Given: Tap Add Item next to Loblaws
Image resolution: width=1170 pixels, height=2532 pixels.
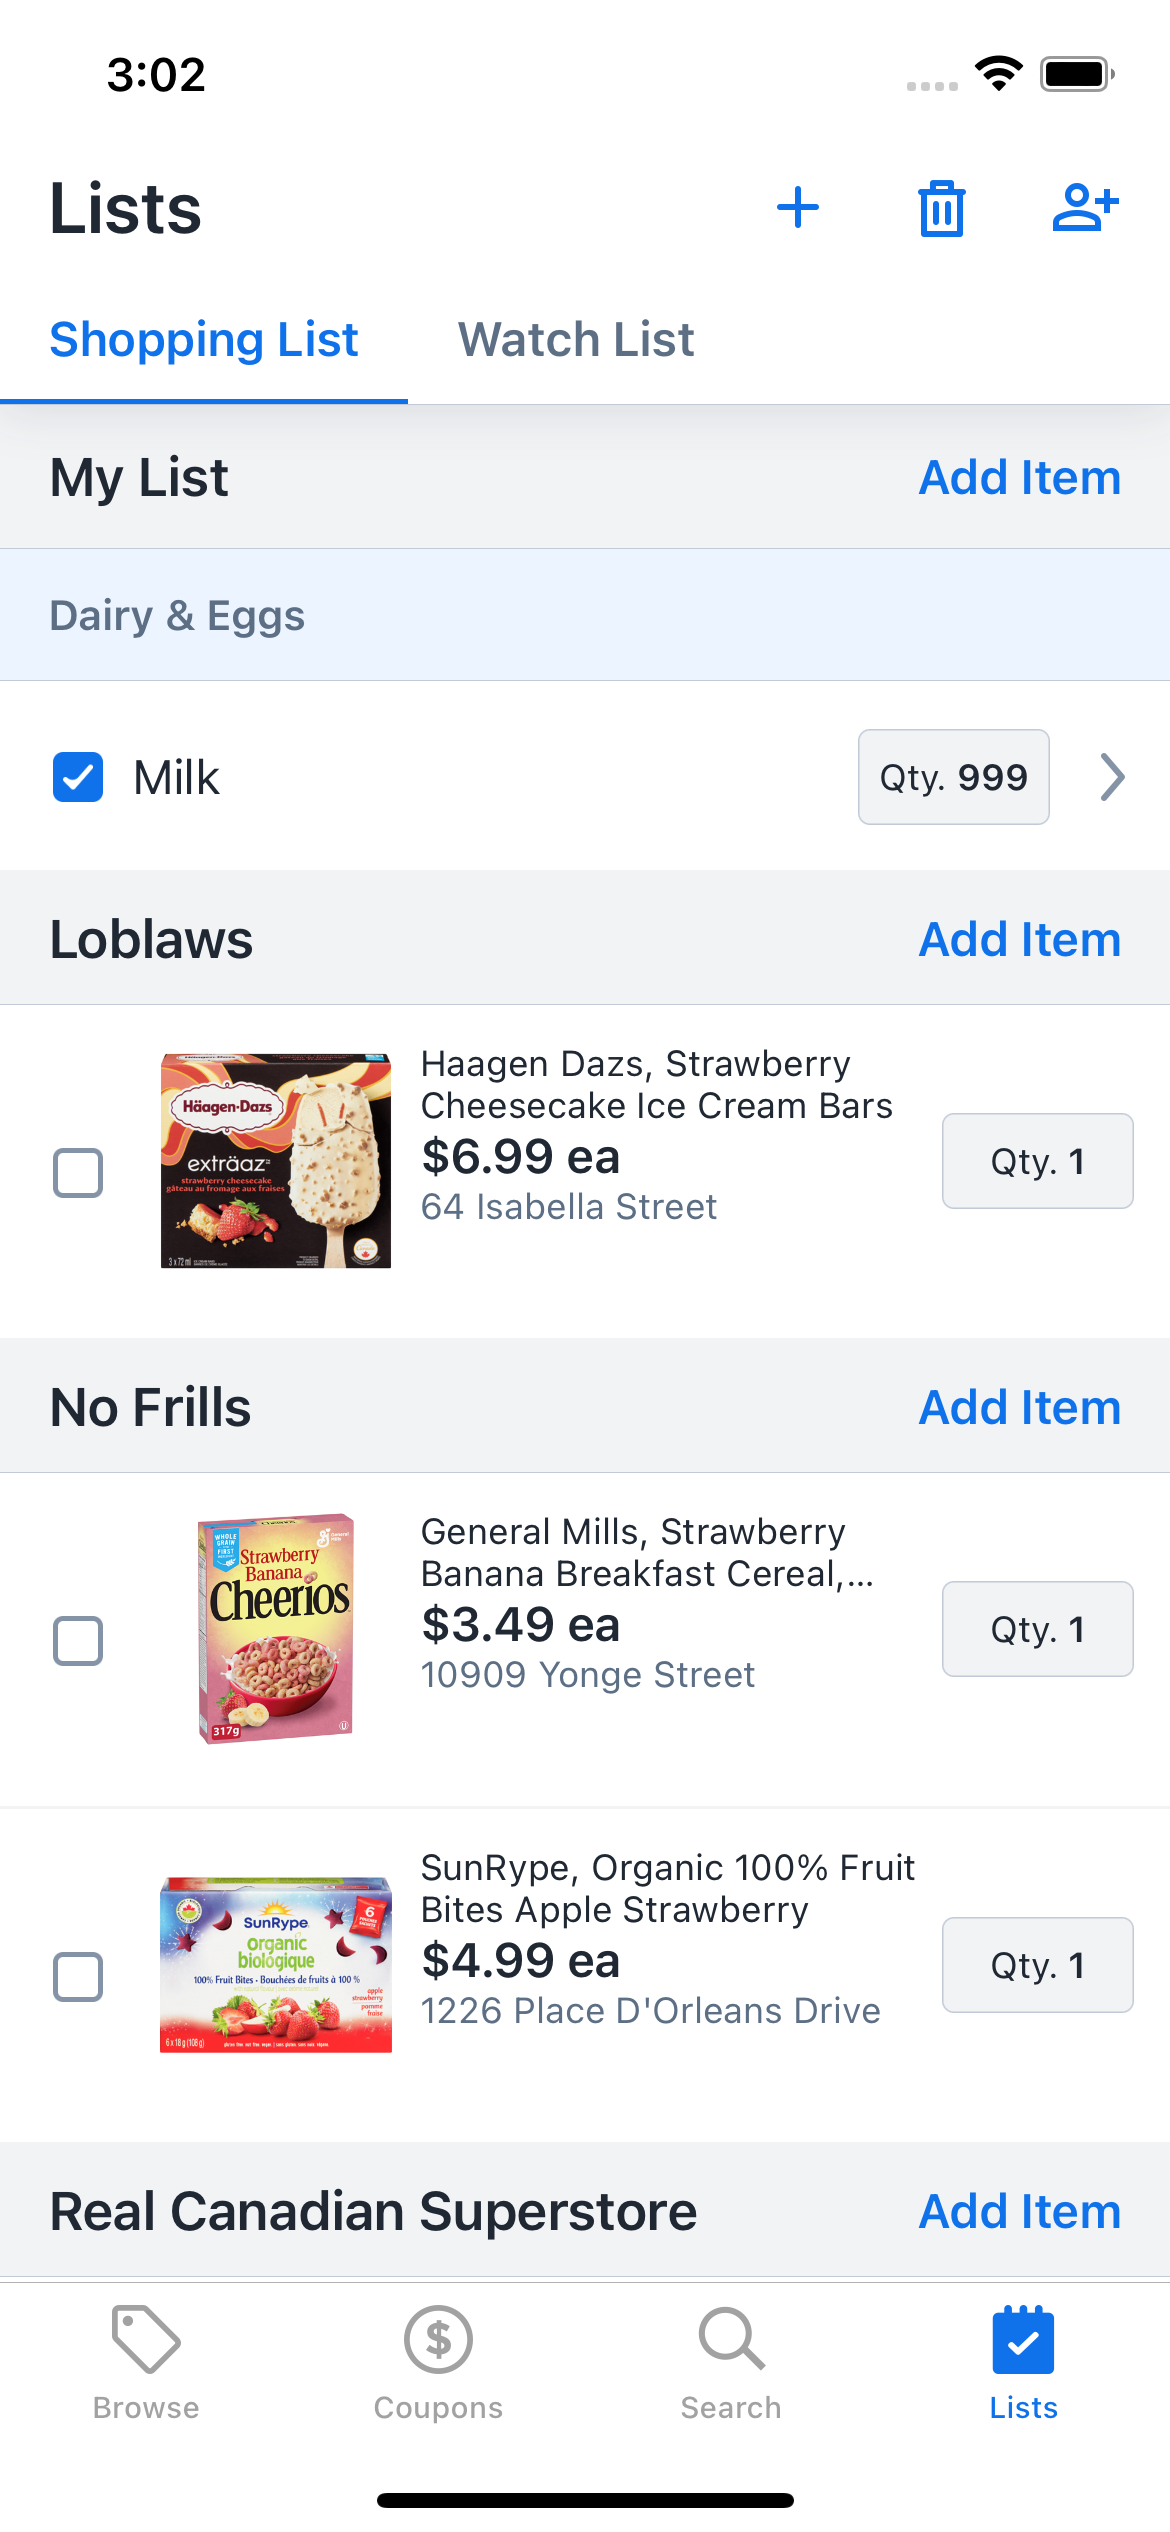Looking at the screenshot, I should coord(1020,939).
